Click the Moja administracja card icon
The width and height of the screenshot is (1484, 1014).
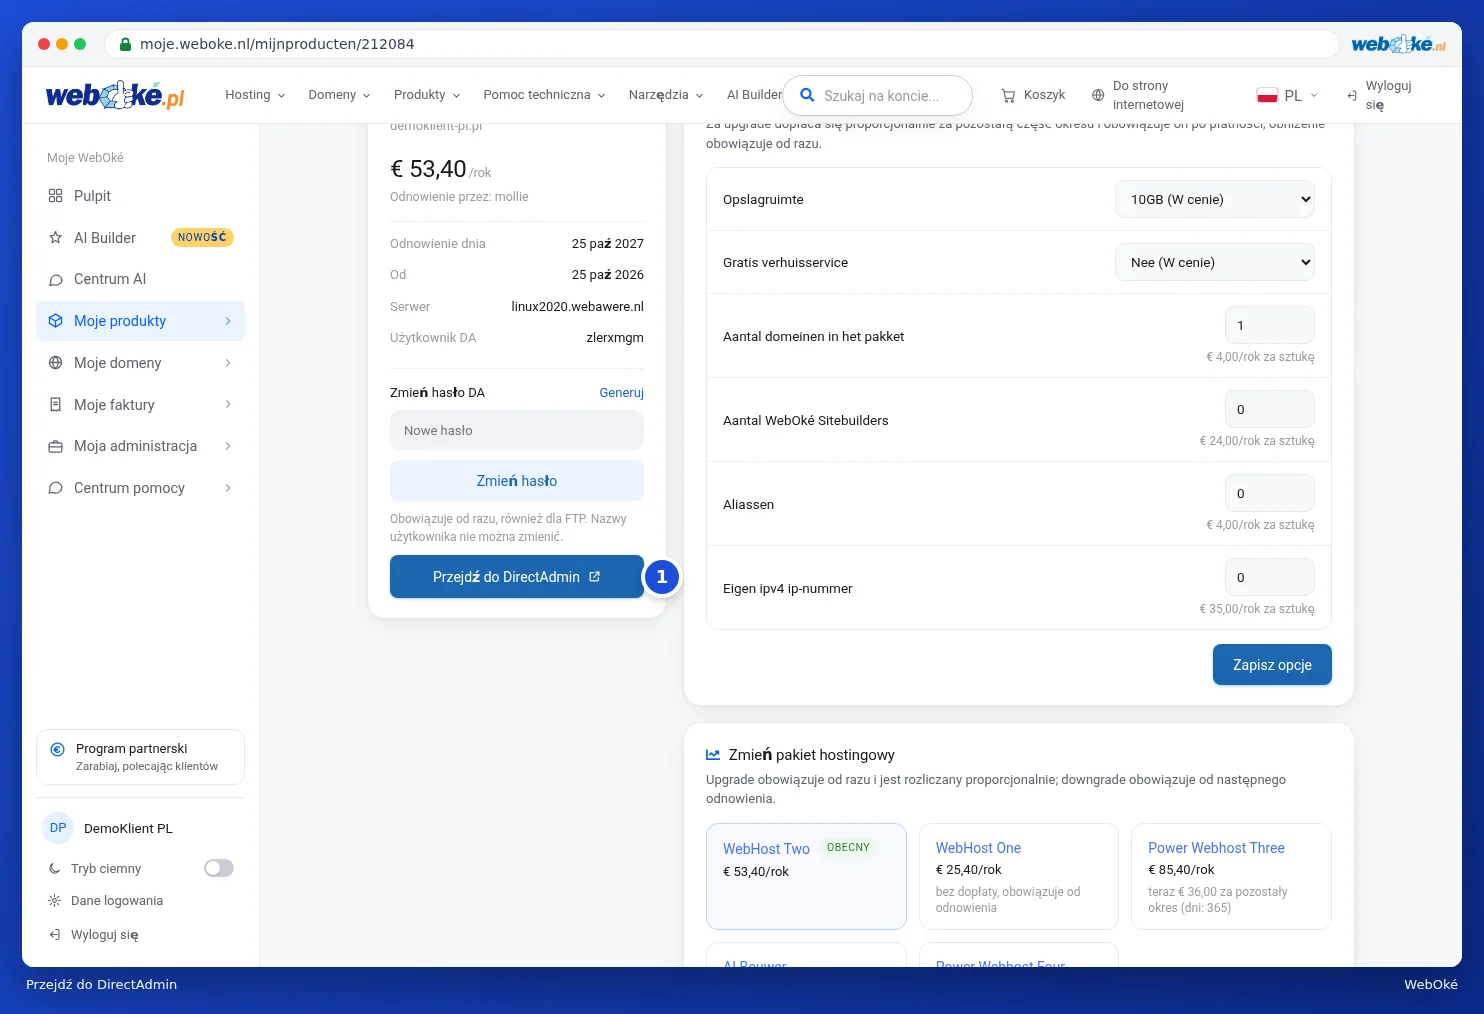click(x=55, y=446)
